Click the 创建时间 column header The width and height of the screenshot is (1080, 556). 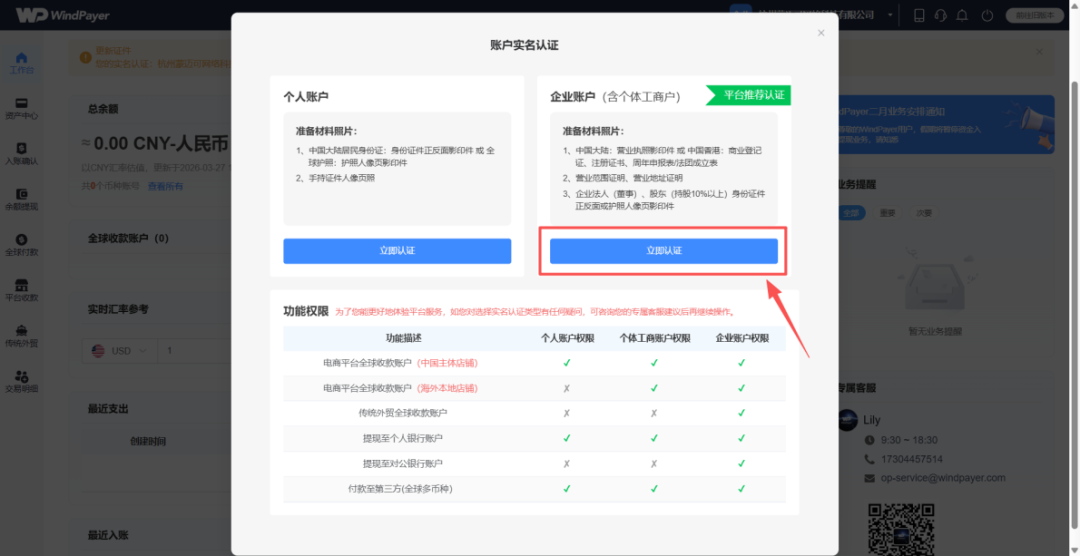(x=148, y=441)
